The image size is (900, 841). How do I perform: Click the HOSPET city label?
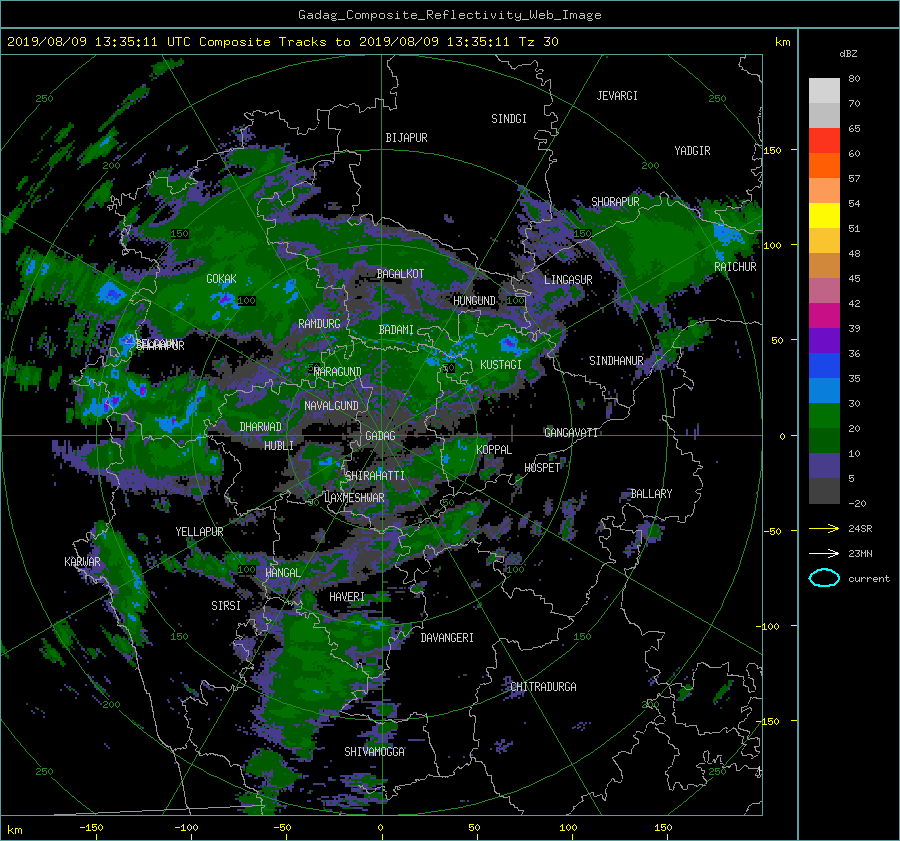pyautogui.click(x=542, y=468)
